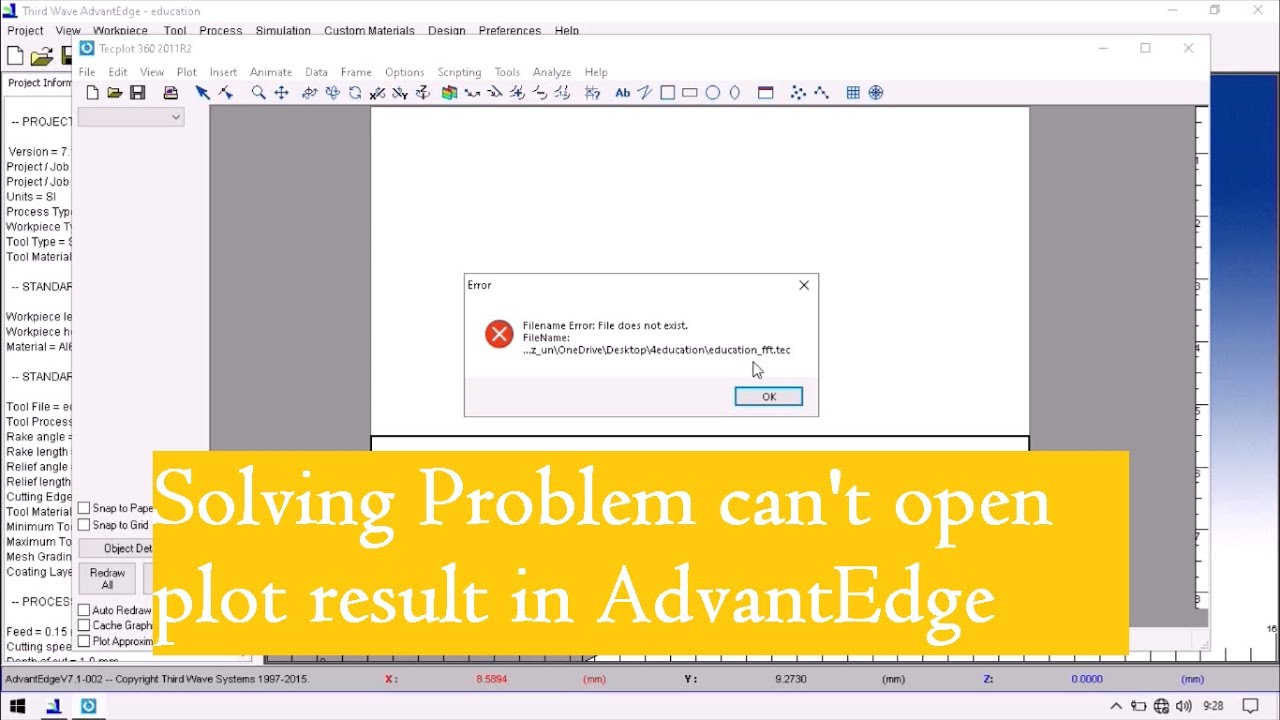Image resolution: width=1280 pixels, height=720 pixels.
Task: Click AdvantEdge icon in the taskbar
Action: pos(54,706)
